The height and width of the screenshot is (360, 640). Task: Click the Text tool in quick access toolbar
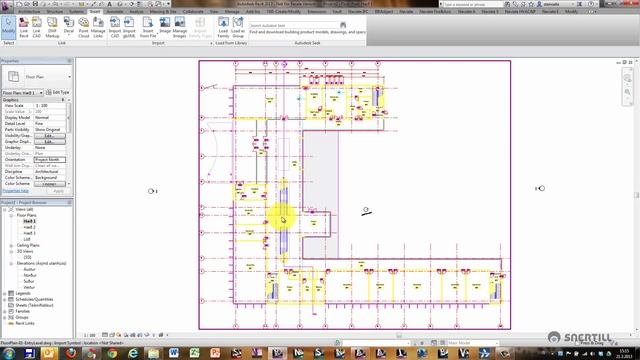coord(109,4)
